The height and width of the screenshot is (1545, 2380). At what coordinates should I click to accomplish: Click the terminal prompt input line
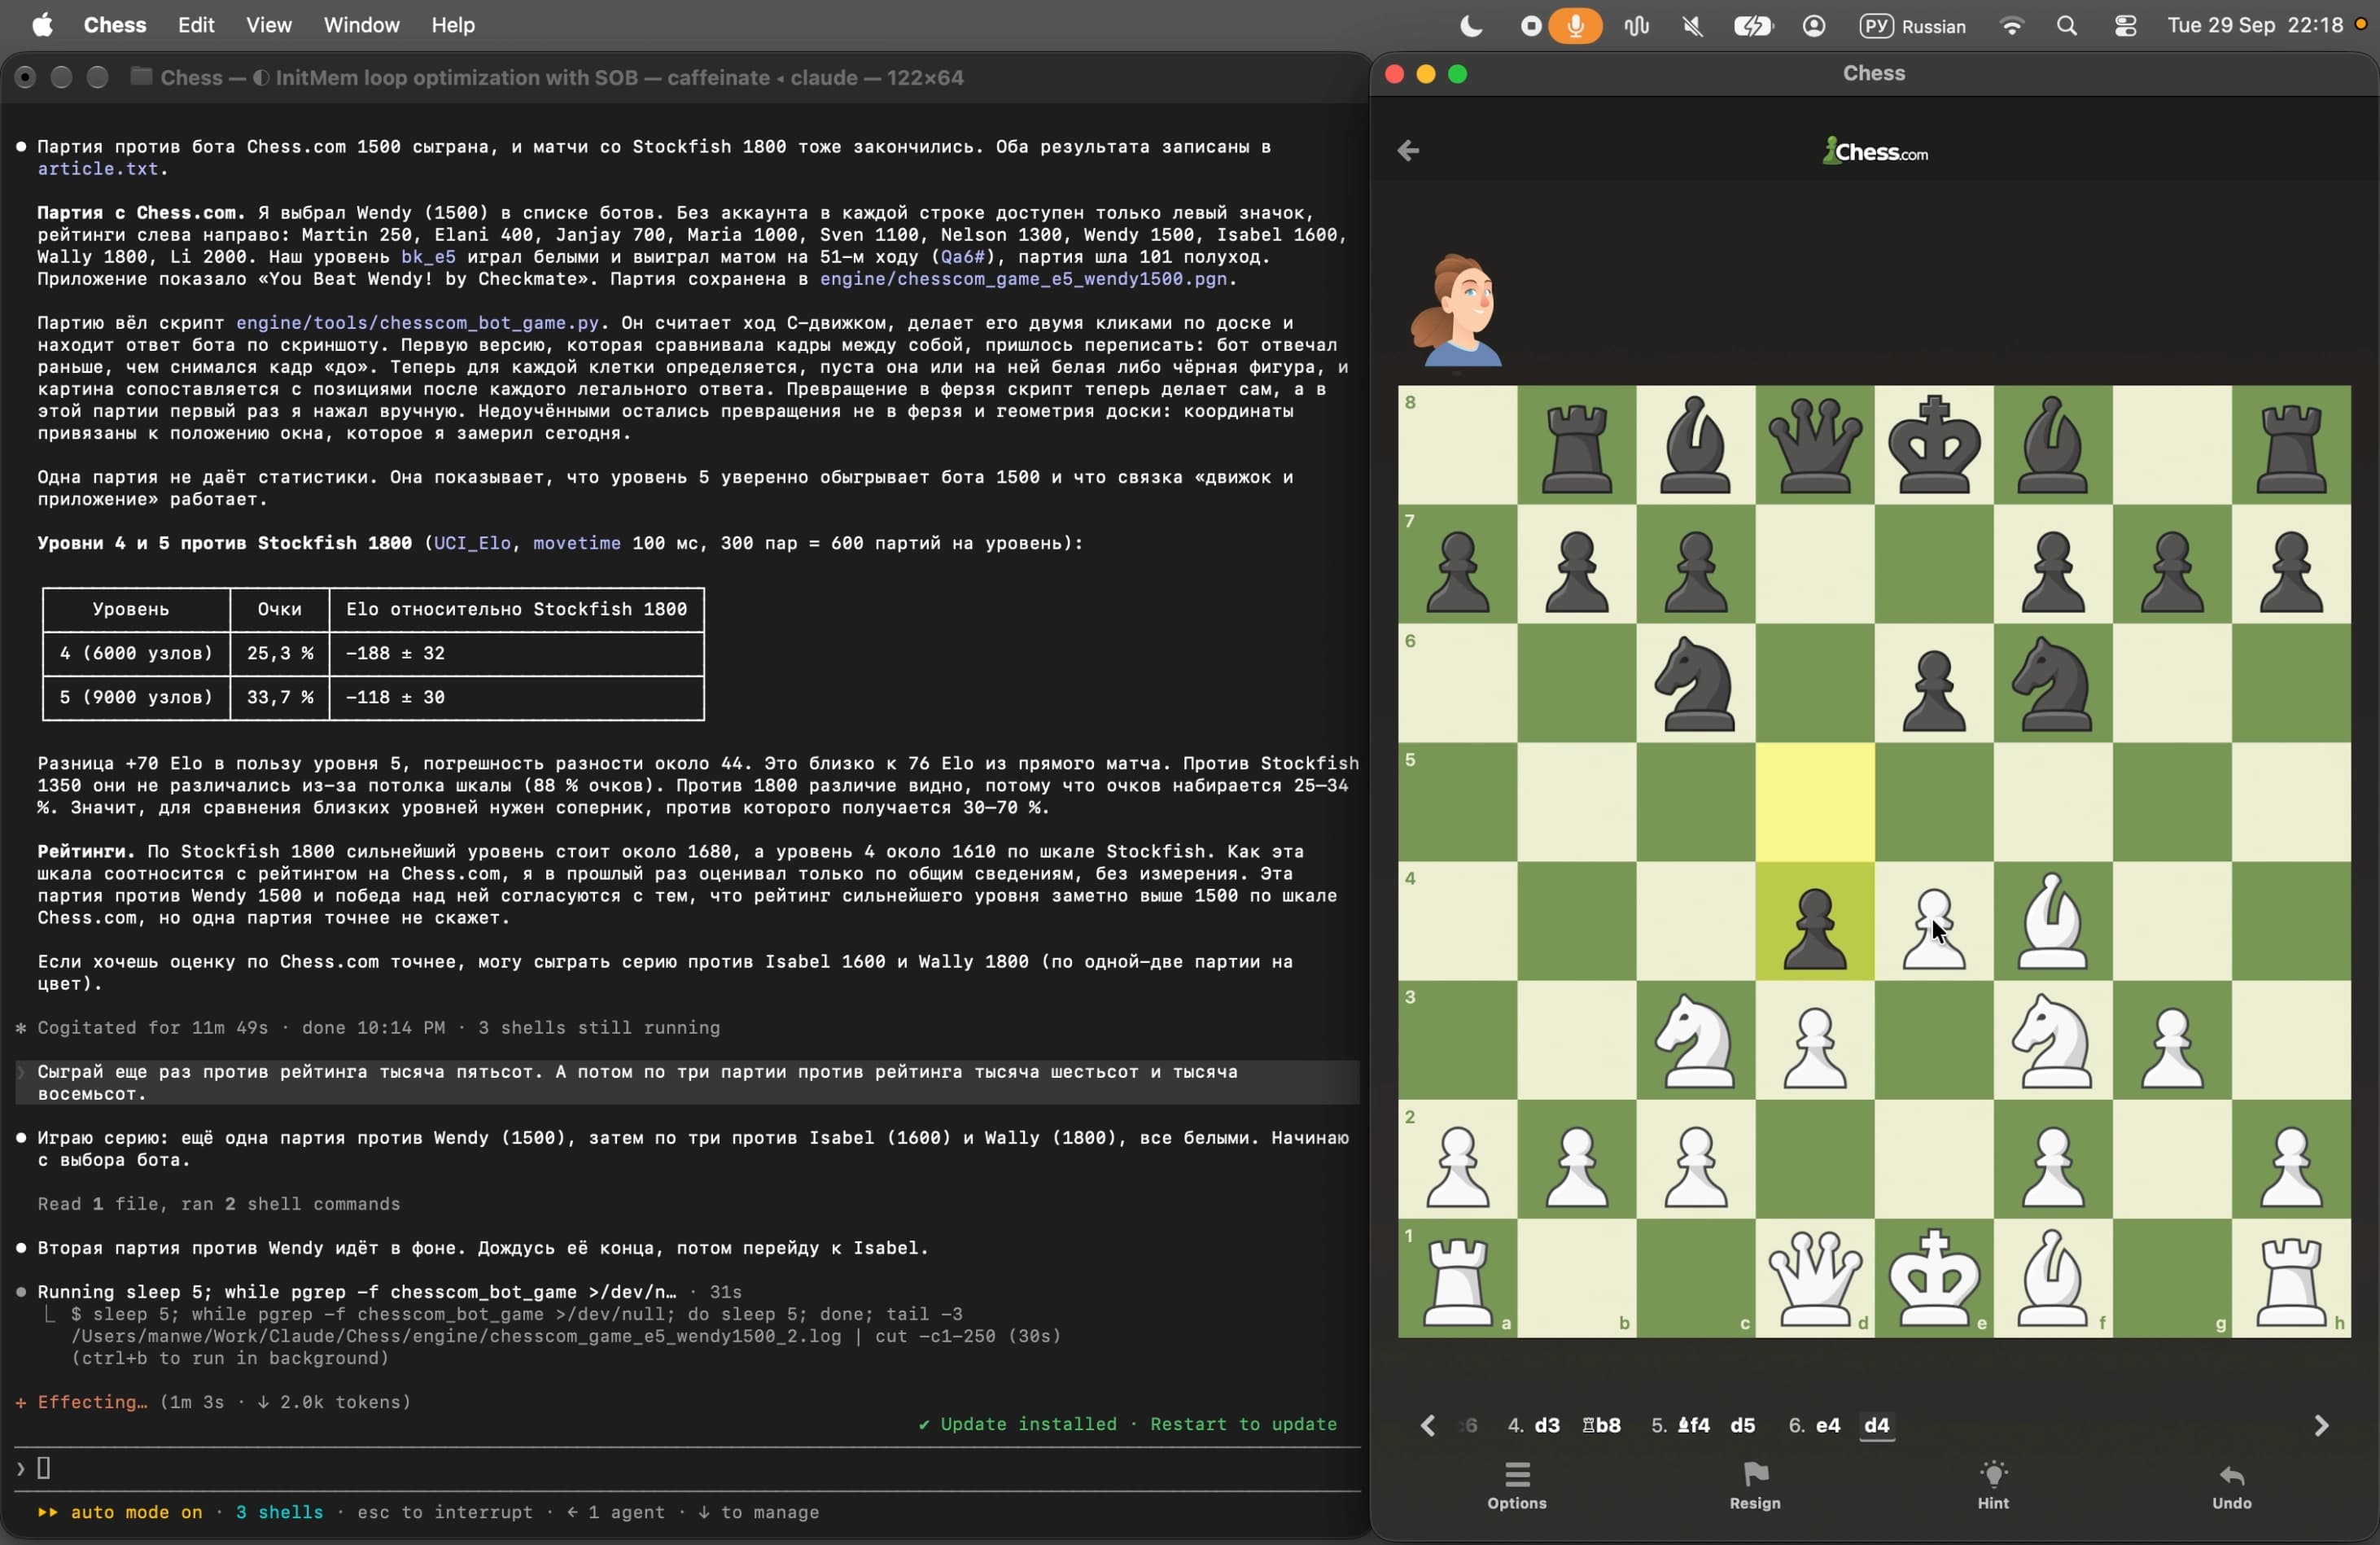(x=688, y=1468)
